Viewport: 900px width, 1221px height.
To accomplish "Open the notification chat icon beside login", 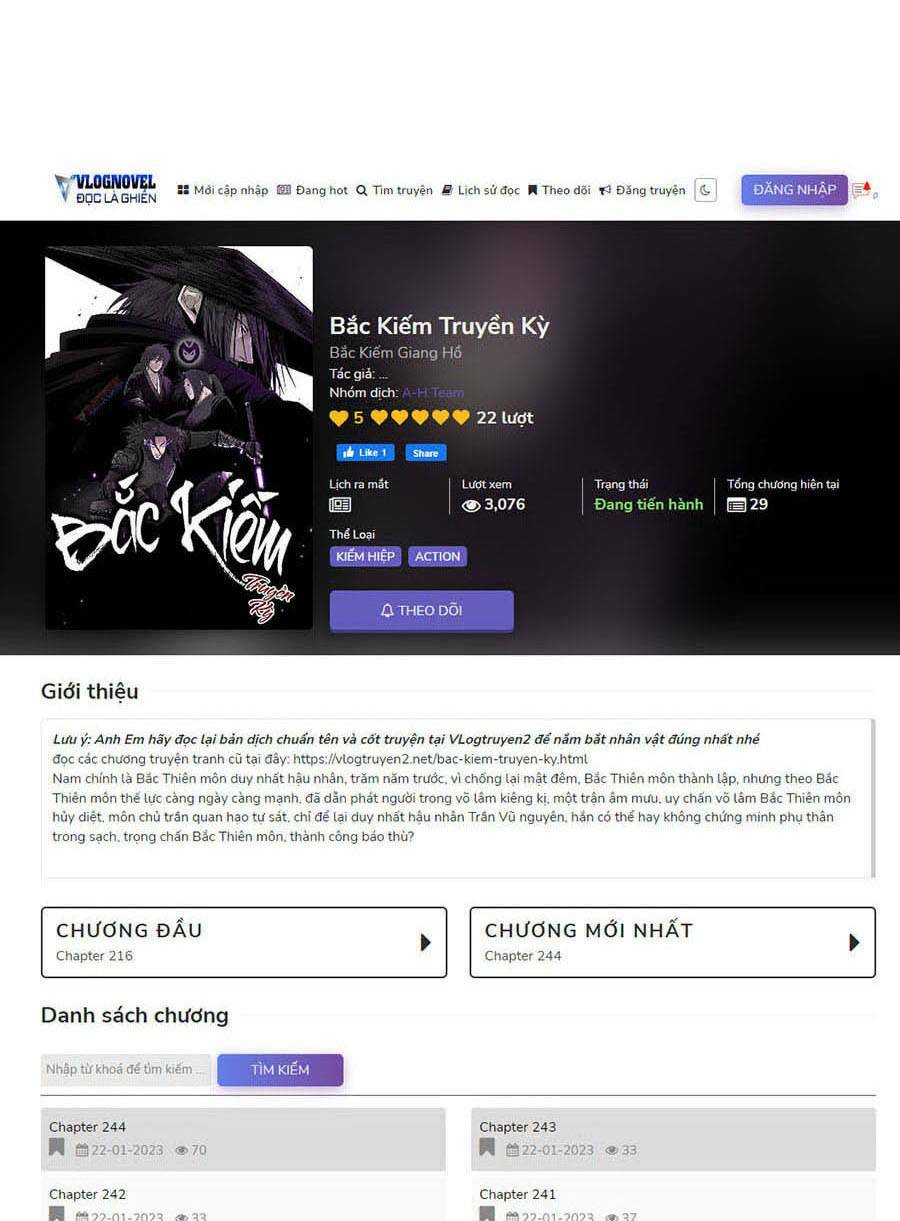I will 863,190.
